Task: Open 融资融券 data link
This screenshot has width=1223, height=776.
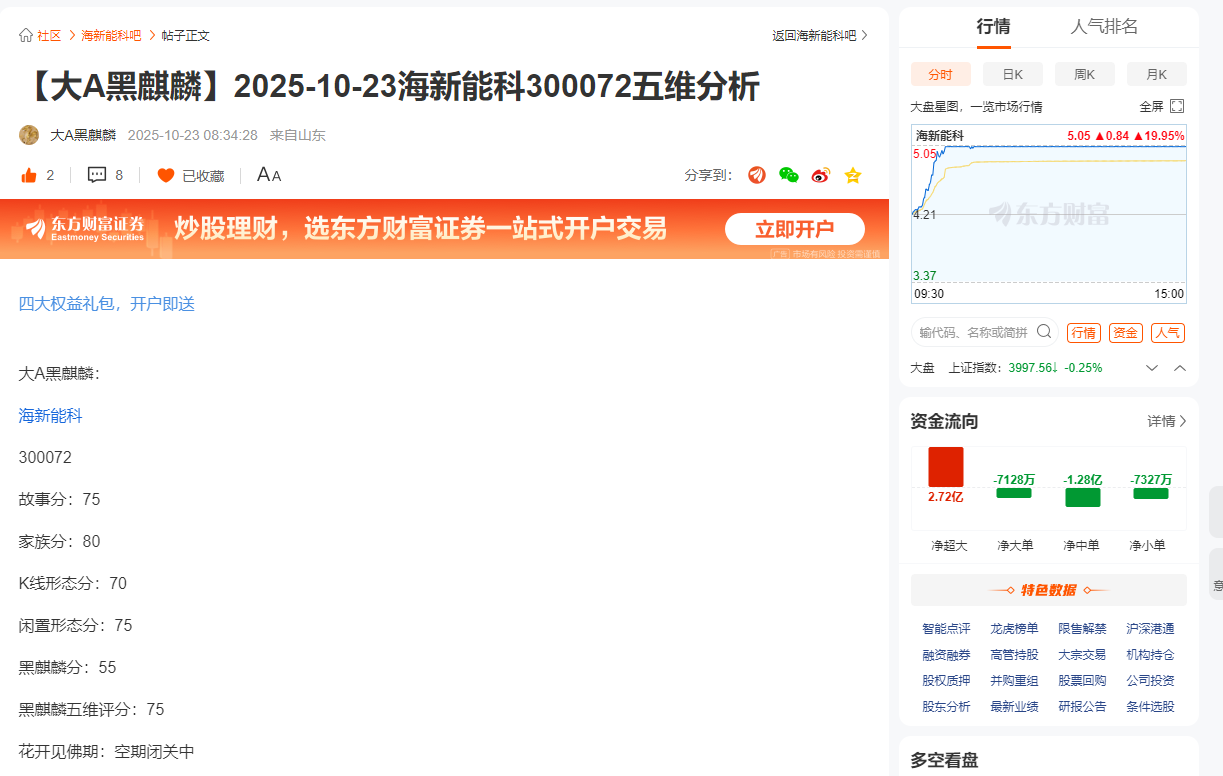Action: [x=946, y=654]
